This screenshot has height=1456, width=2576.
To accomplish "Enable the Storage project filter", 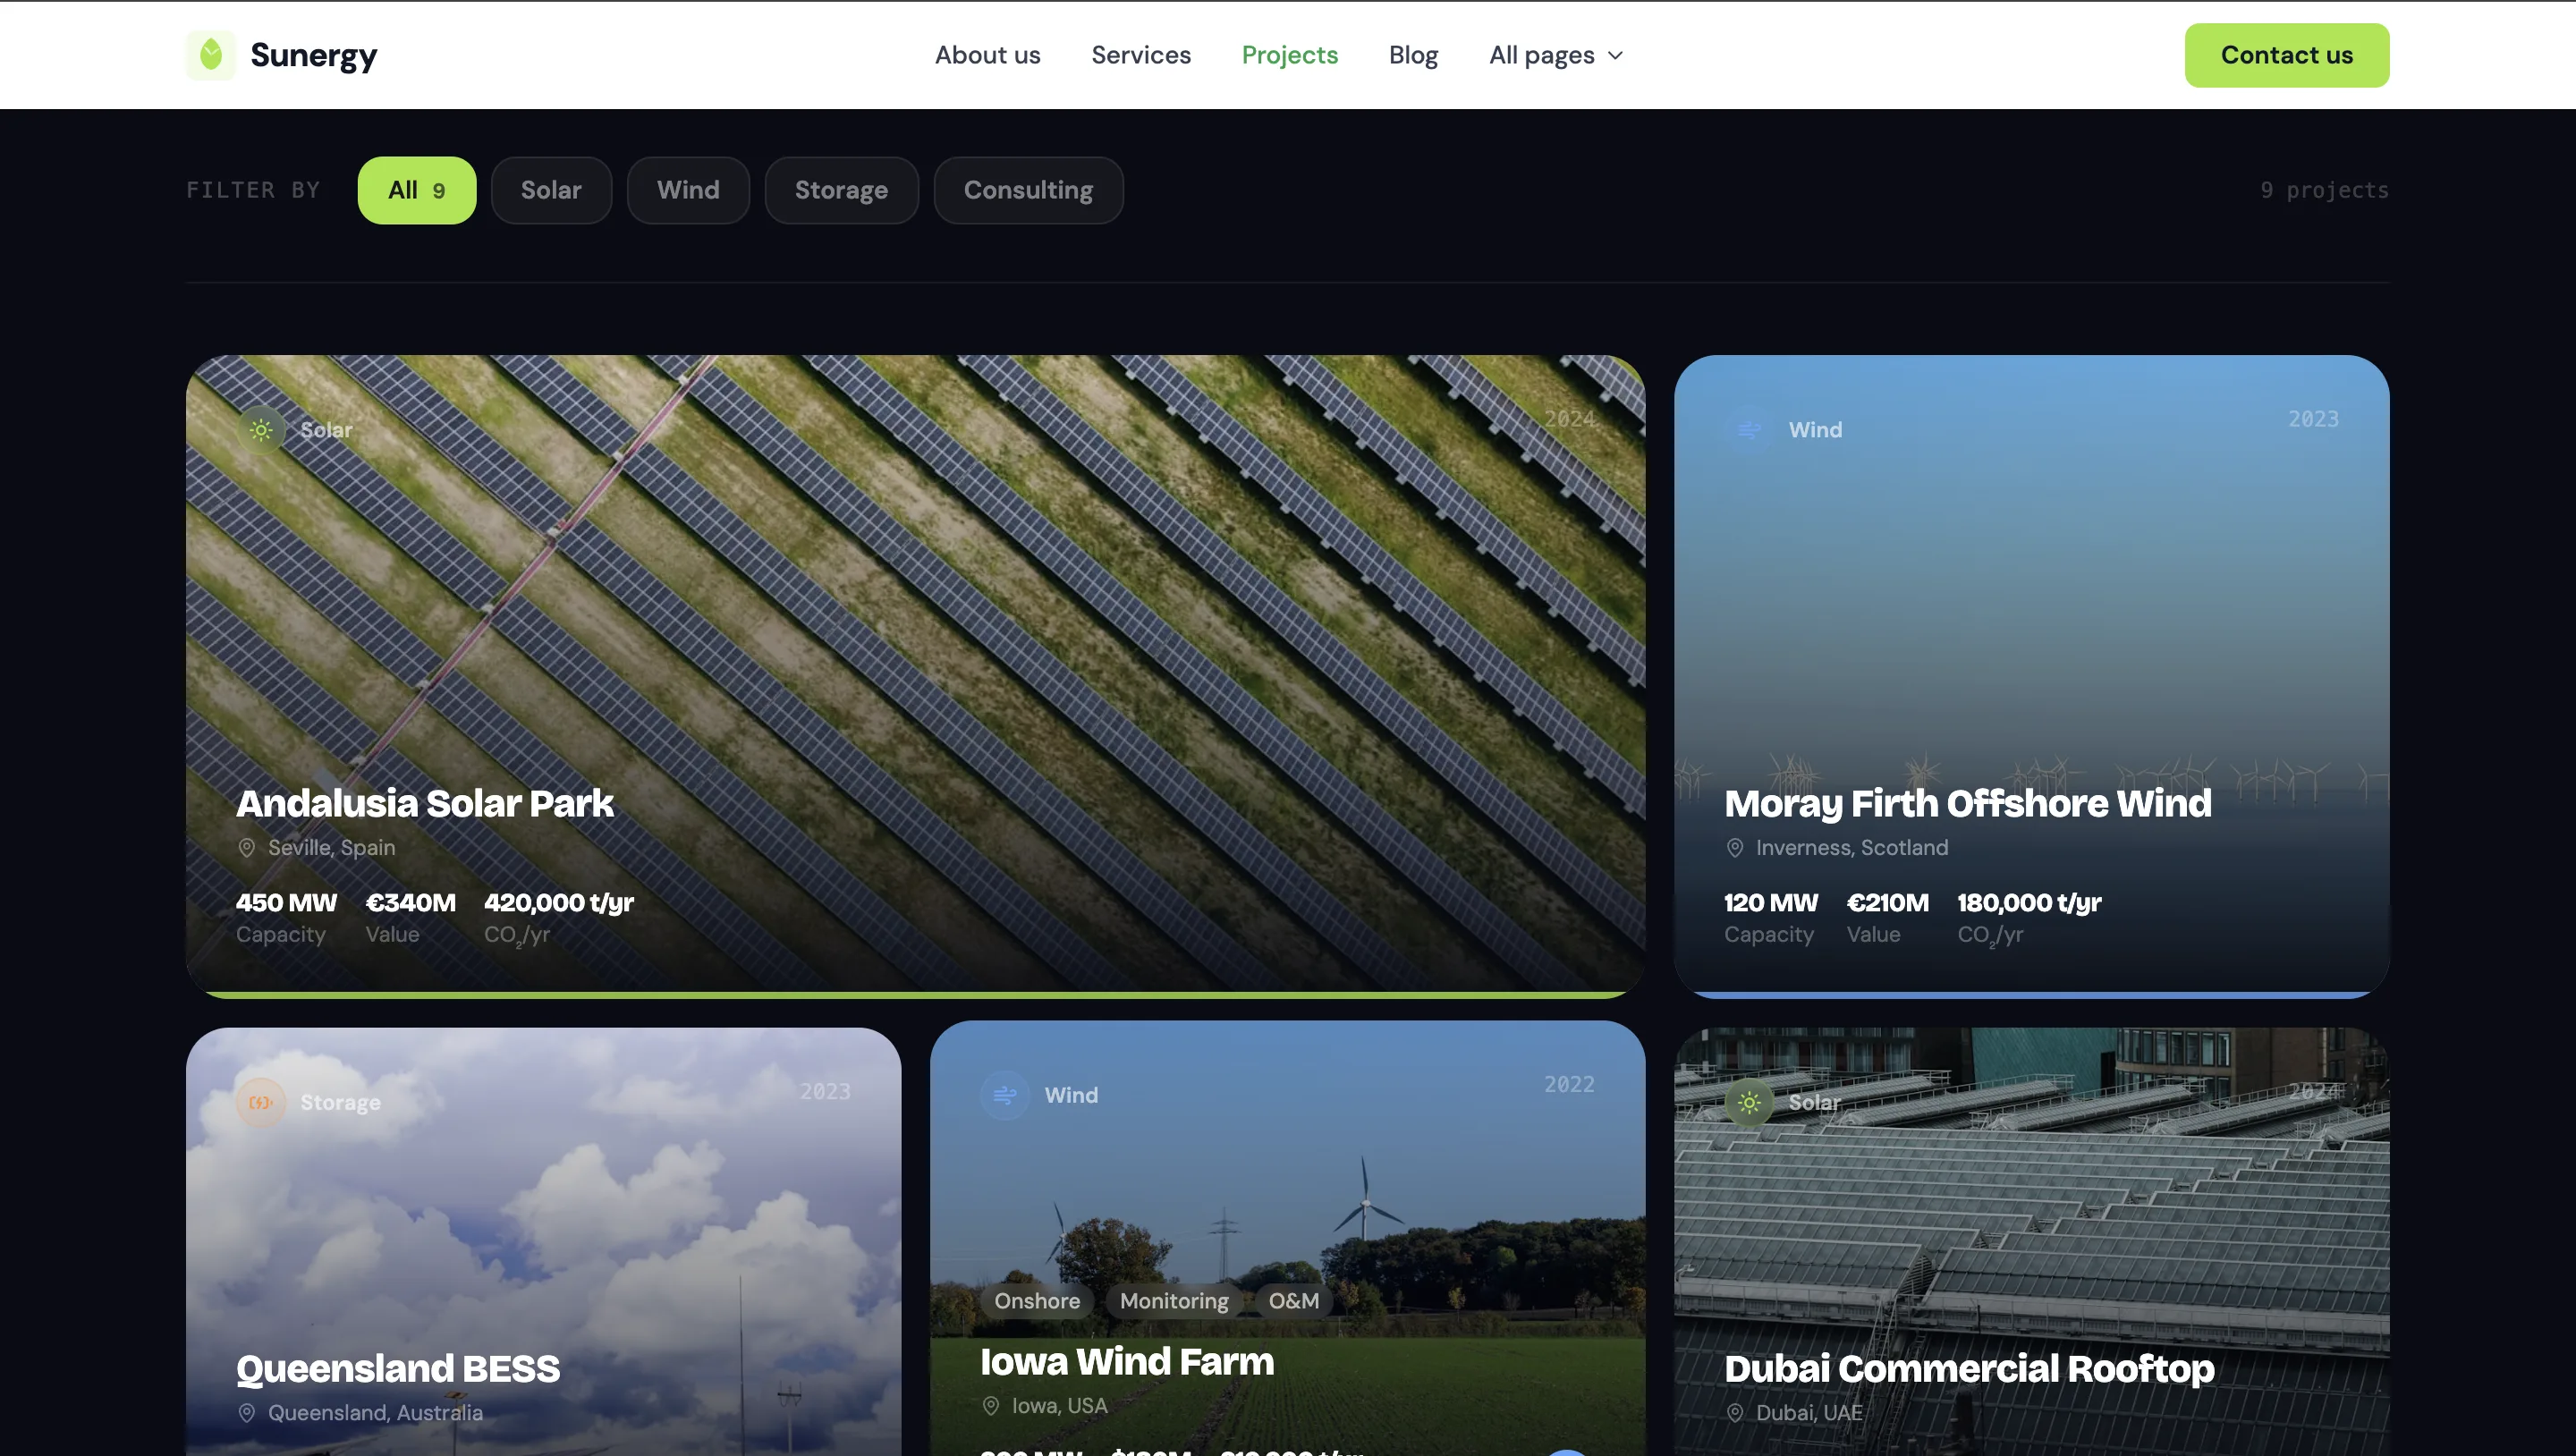I will point(841,190).
